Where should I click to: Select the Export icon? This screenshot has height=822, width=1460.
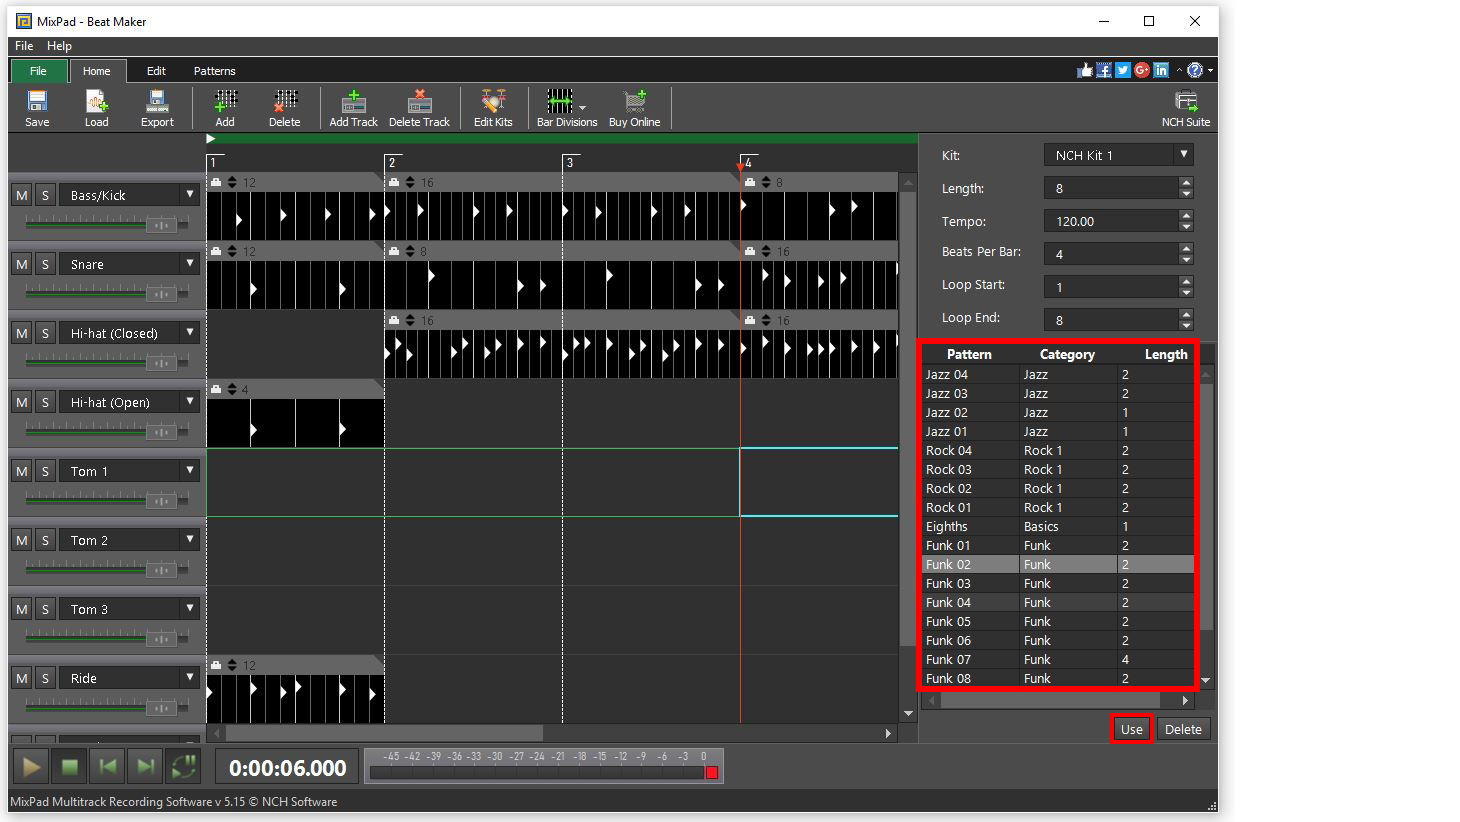157,107
